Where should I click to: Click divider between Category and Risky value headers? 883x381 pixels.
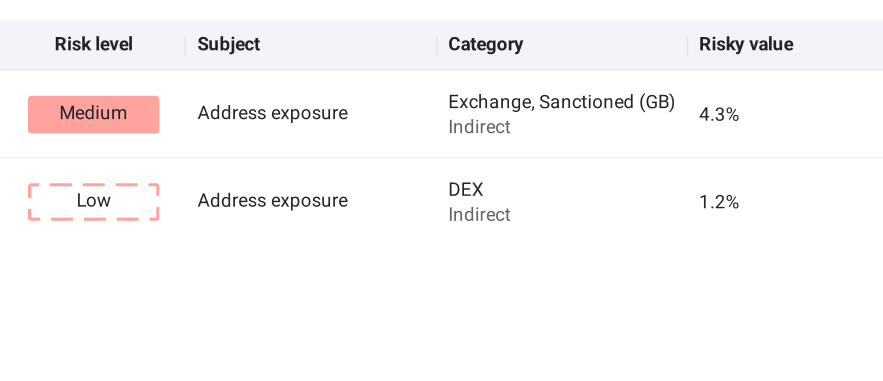pyautogui.click(x=688, y=46)
